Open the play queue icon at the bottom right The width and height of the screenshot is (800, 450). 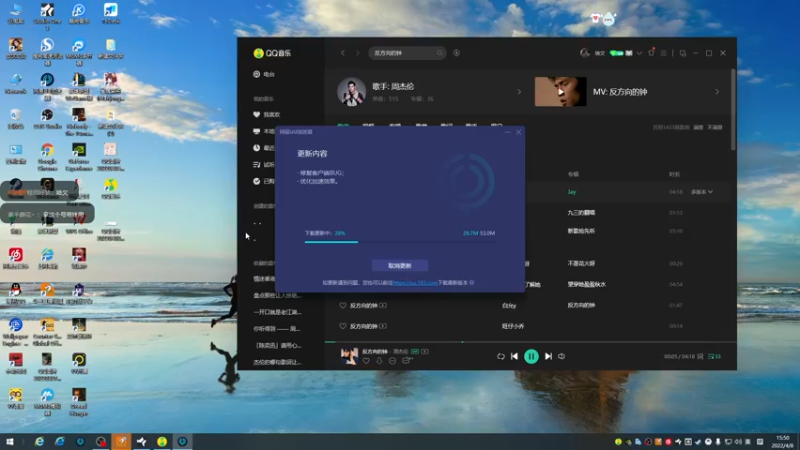714,357
